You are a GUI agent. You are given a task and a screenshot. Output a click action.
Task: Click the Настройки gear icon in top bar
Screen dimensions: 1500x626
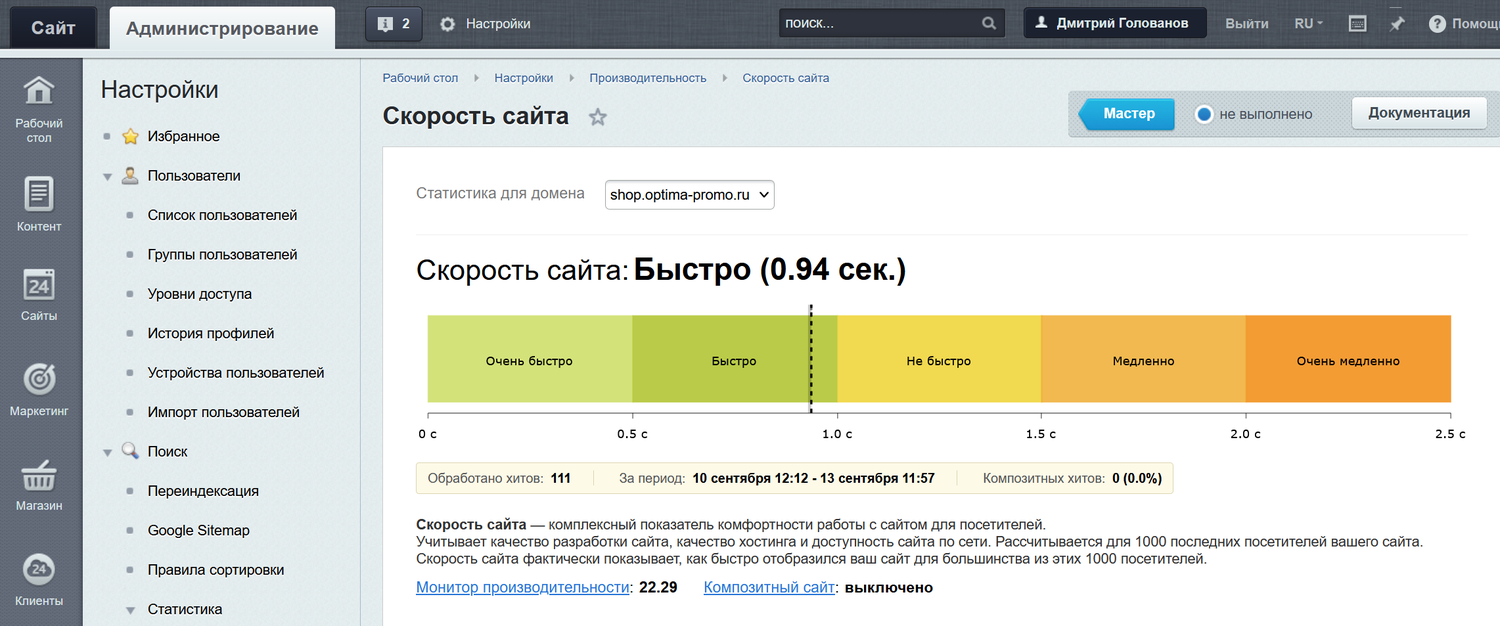pyautogui.click(x=448, y=24)
